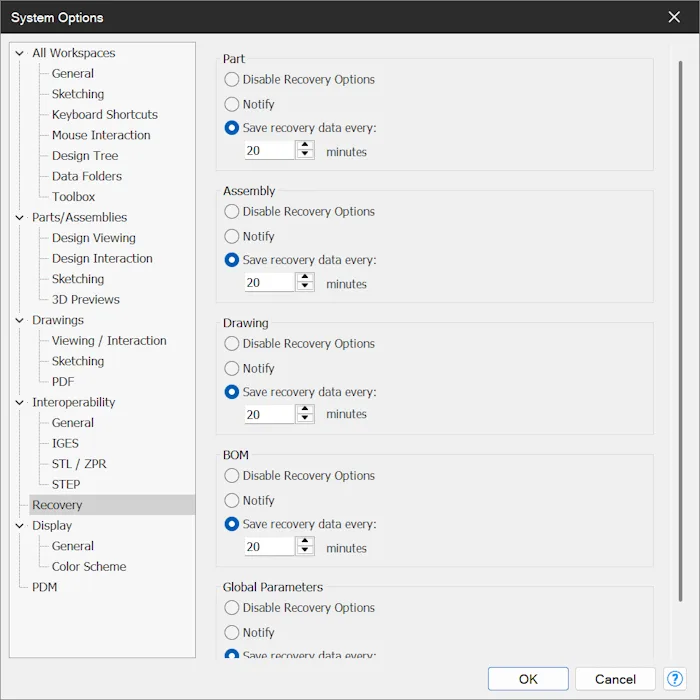This screenshot has height=700, width=700.
Task: Decrease Part recovery minutes with down arrow
Action: tap(305, 154)
